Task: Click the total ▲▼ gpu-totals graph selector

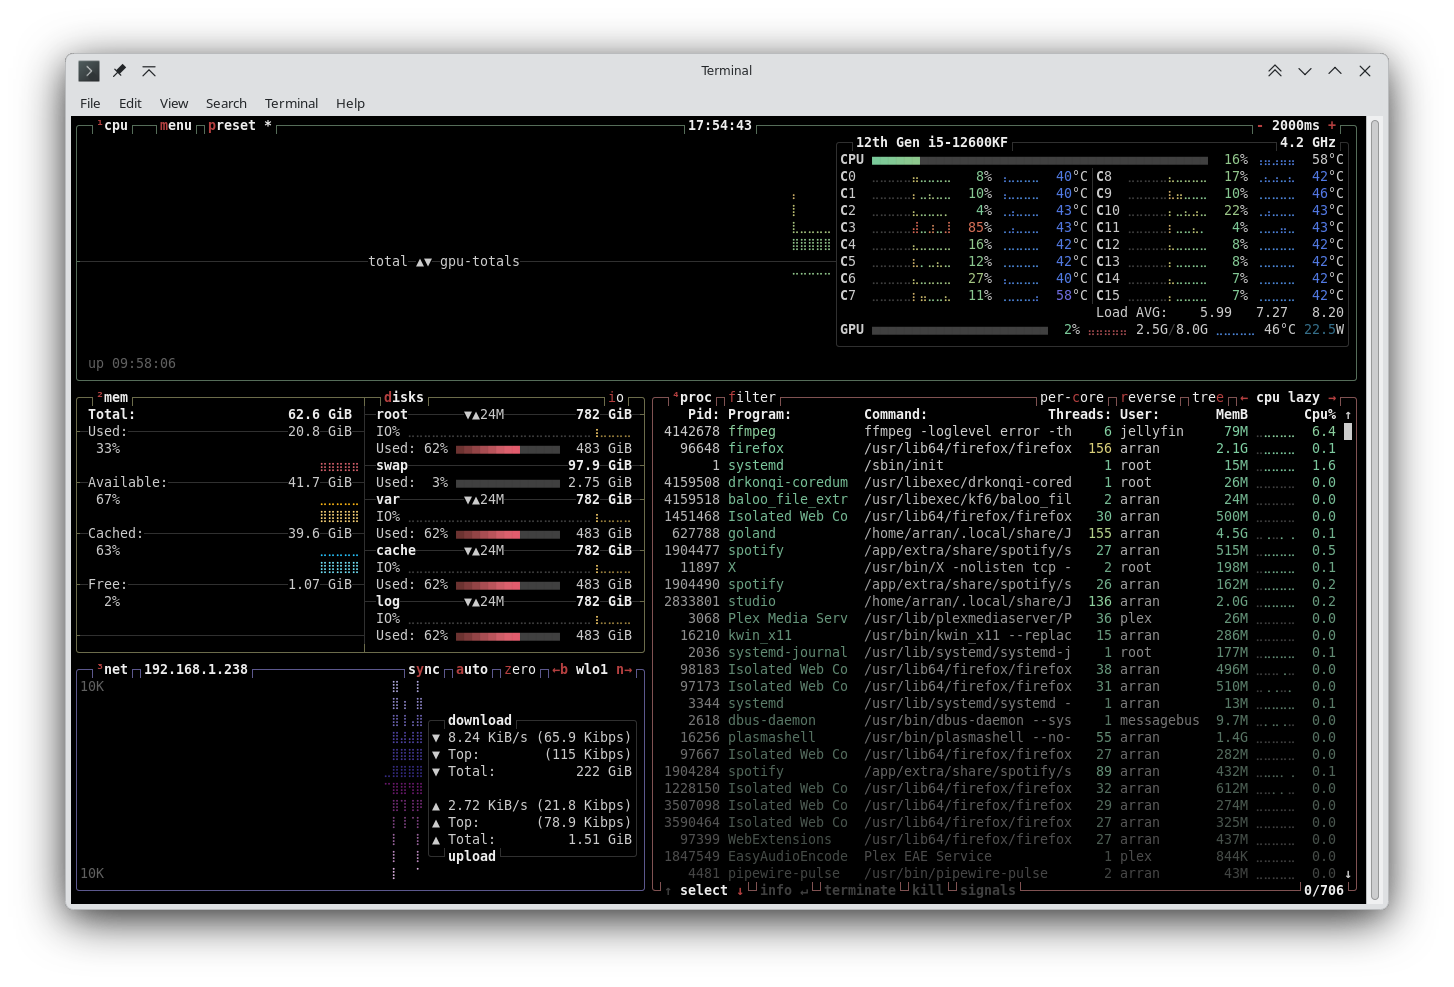Action: tap(444, 262)
